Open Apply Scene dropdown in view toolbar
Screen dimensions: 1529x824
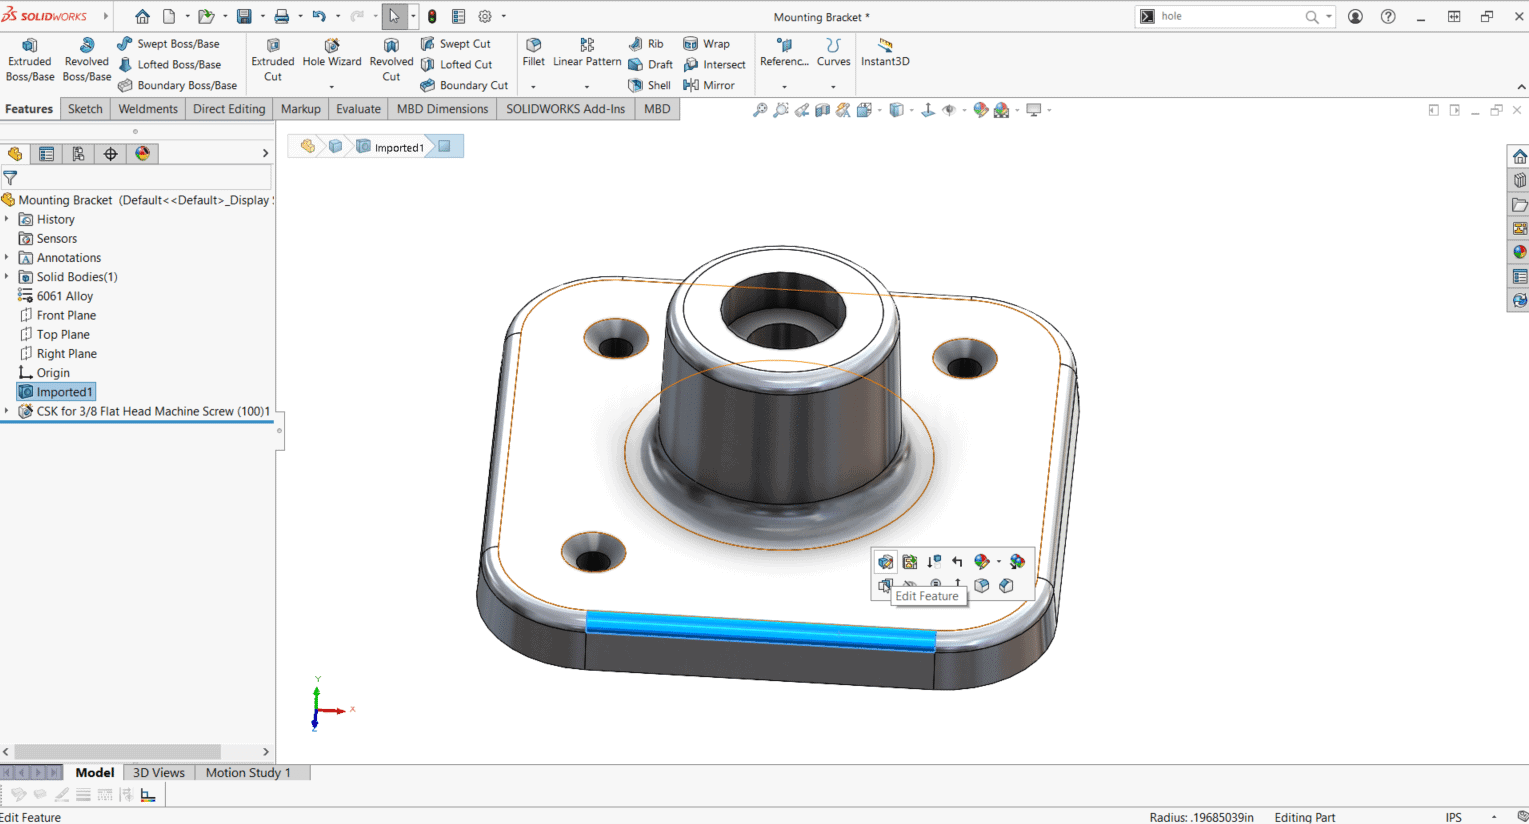point(1017,110)
